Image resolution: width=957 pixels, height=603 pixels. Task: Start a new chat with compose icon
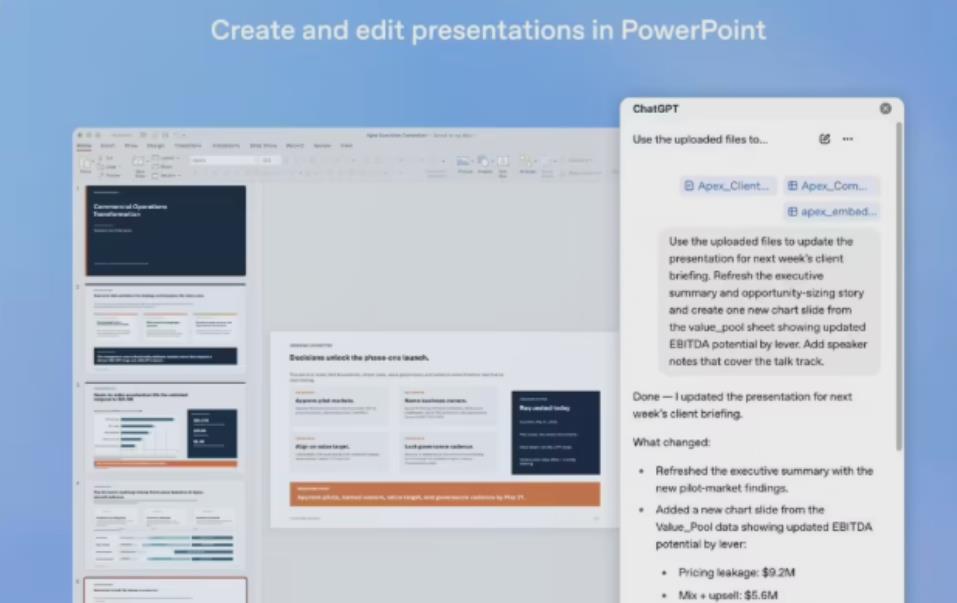[824, 139]
